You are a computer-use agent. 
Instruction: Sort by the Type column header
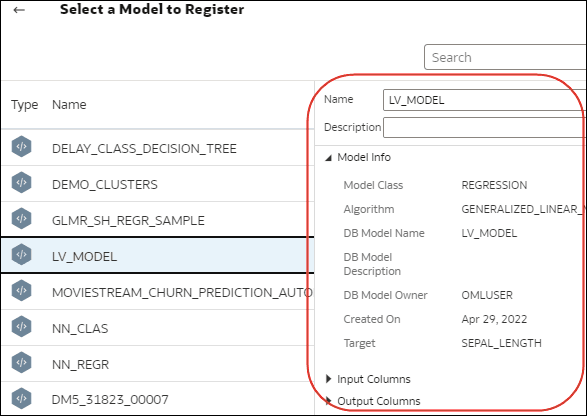[x=24, y=105]
